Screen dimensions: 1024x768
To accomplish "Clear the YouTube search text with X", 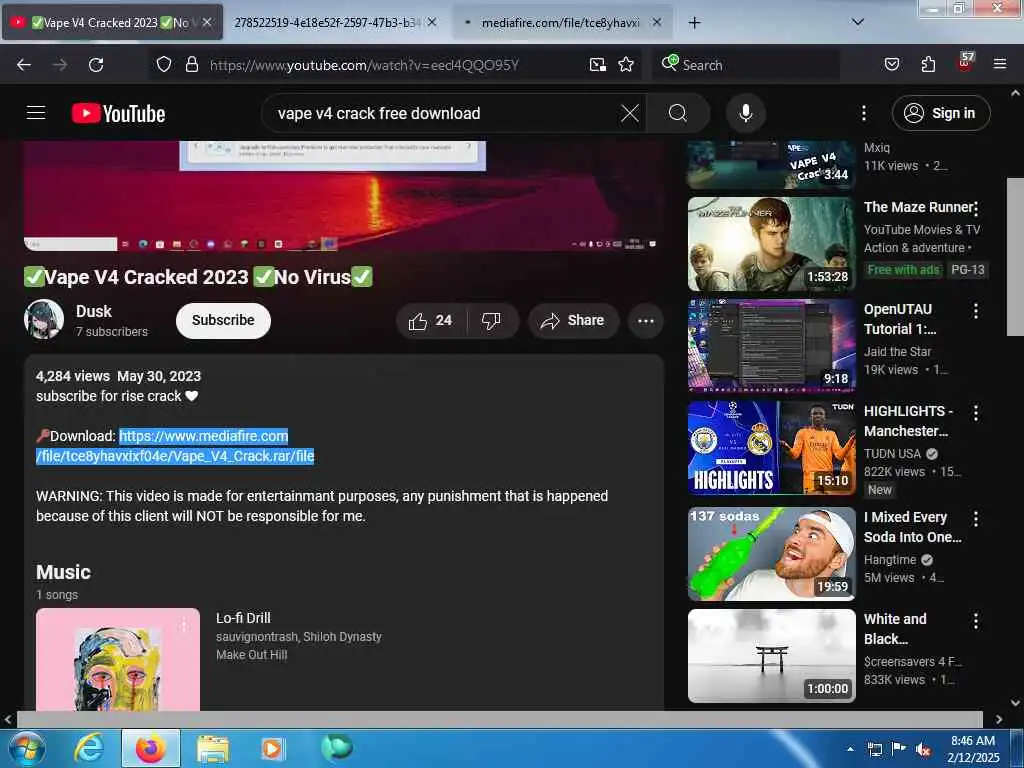I will pyautogui.click(x=630, y=113).
